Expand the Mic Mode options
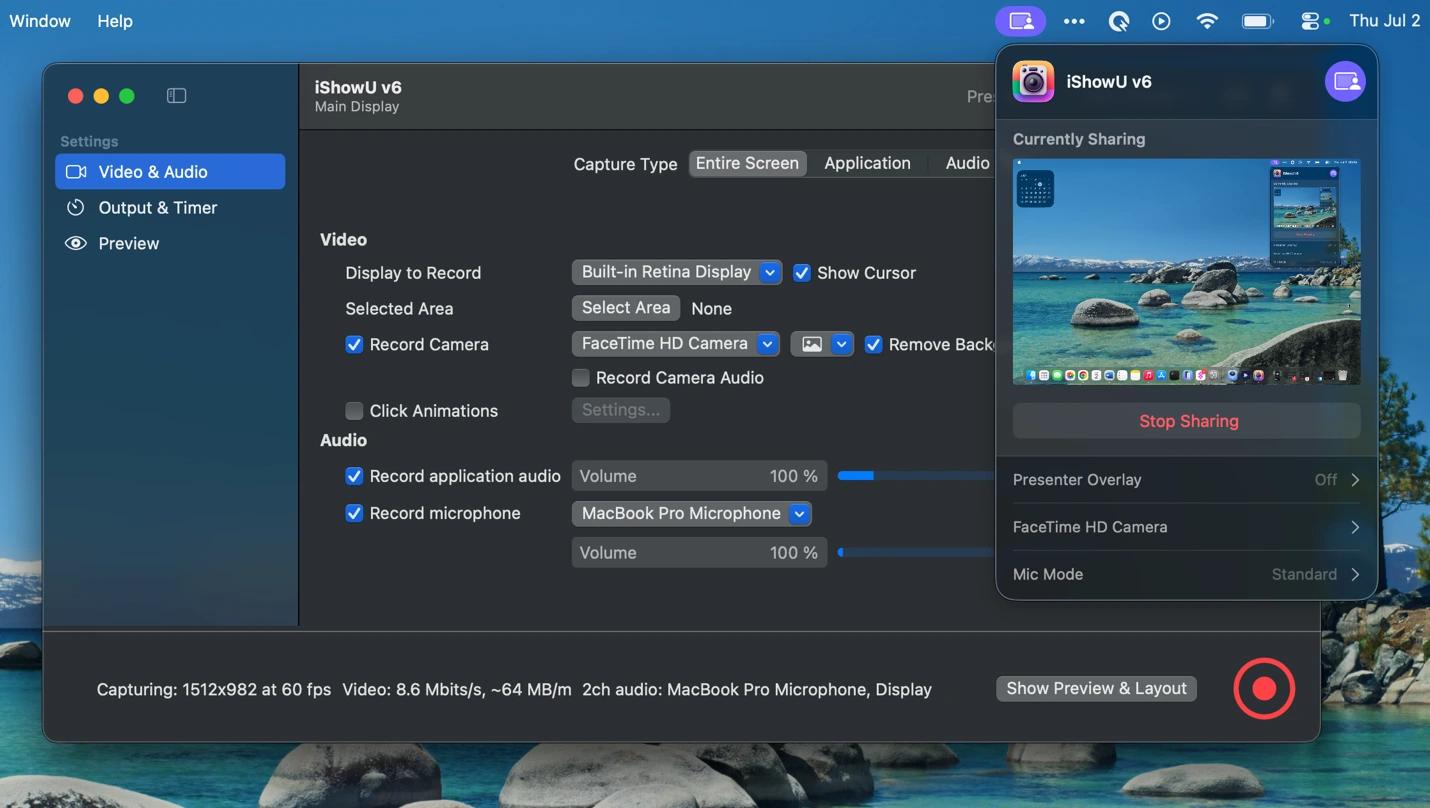The height and width of the screenshot is (808, 1430). click(1187, 574)
